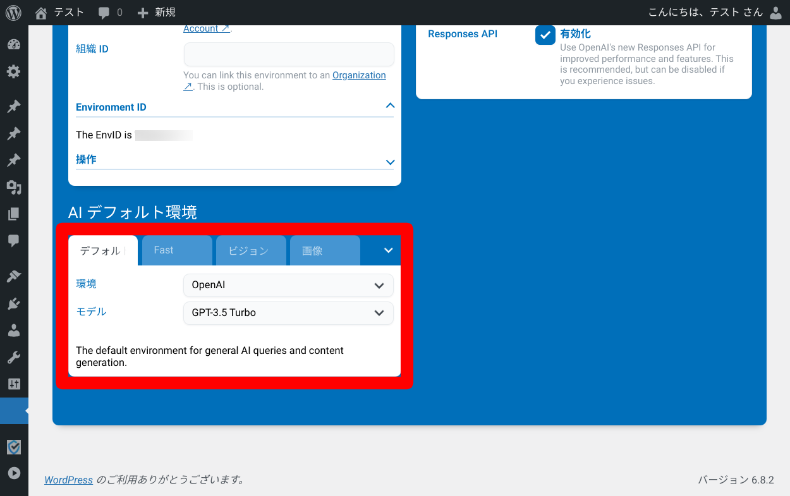Open the user avatar in the admin bar
The width and height of the screenshot is (790, 496).
(x=776, y=13)
